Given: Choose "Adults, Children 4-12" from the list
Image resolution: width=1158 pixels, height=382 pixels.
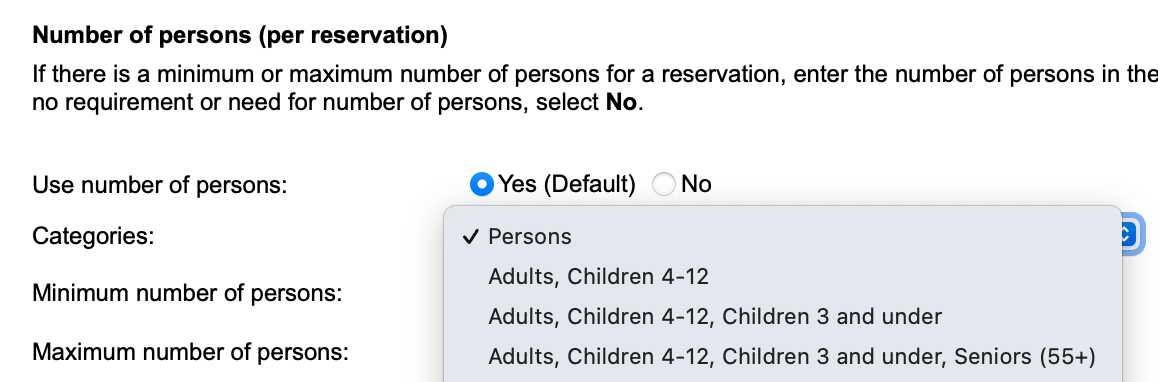Looking at the screenshot, I should point(782,276).
